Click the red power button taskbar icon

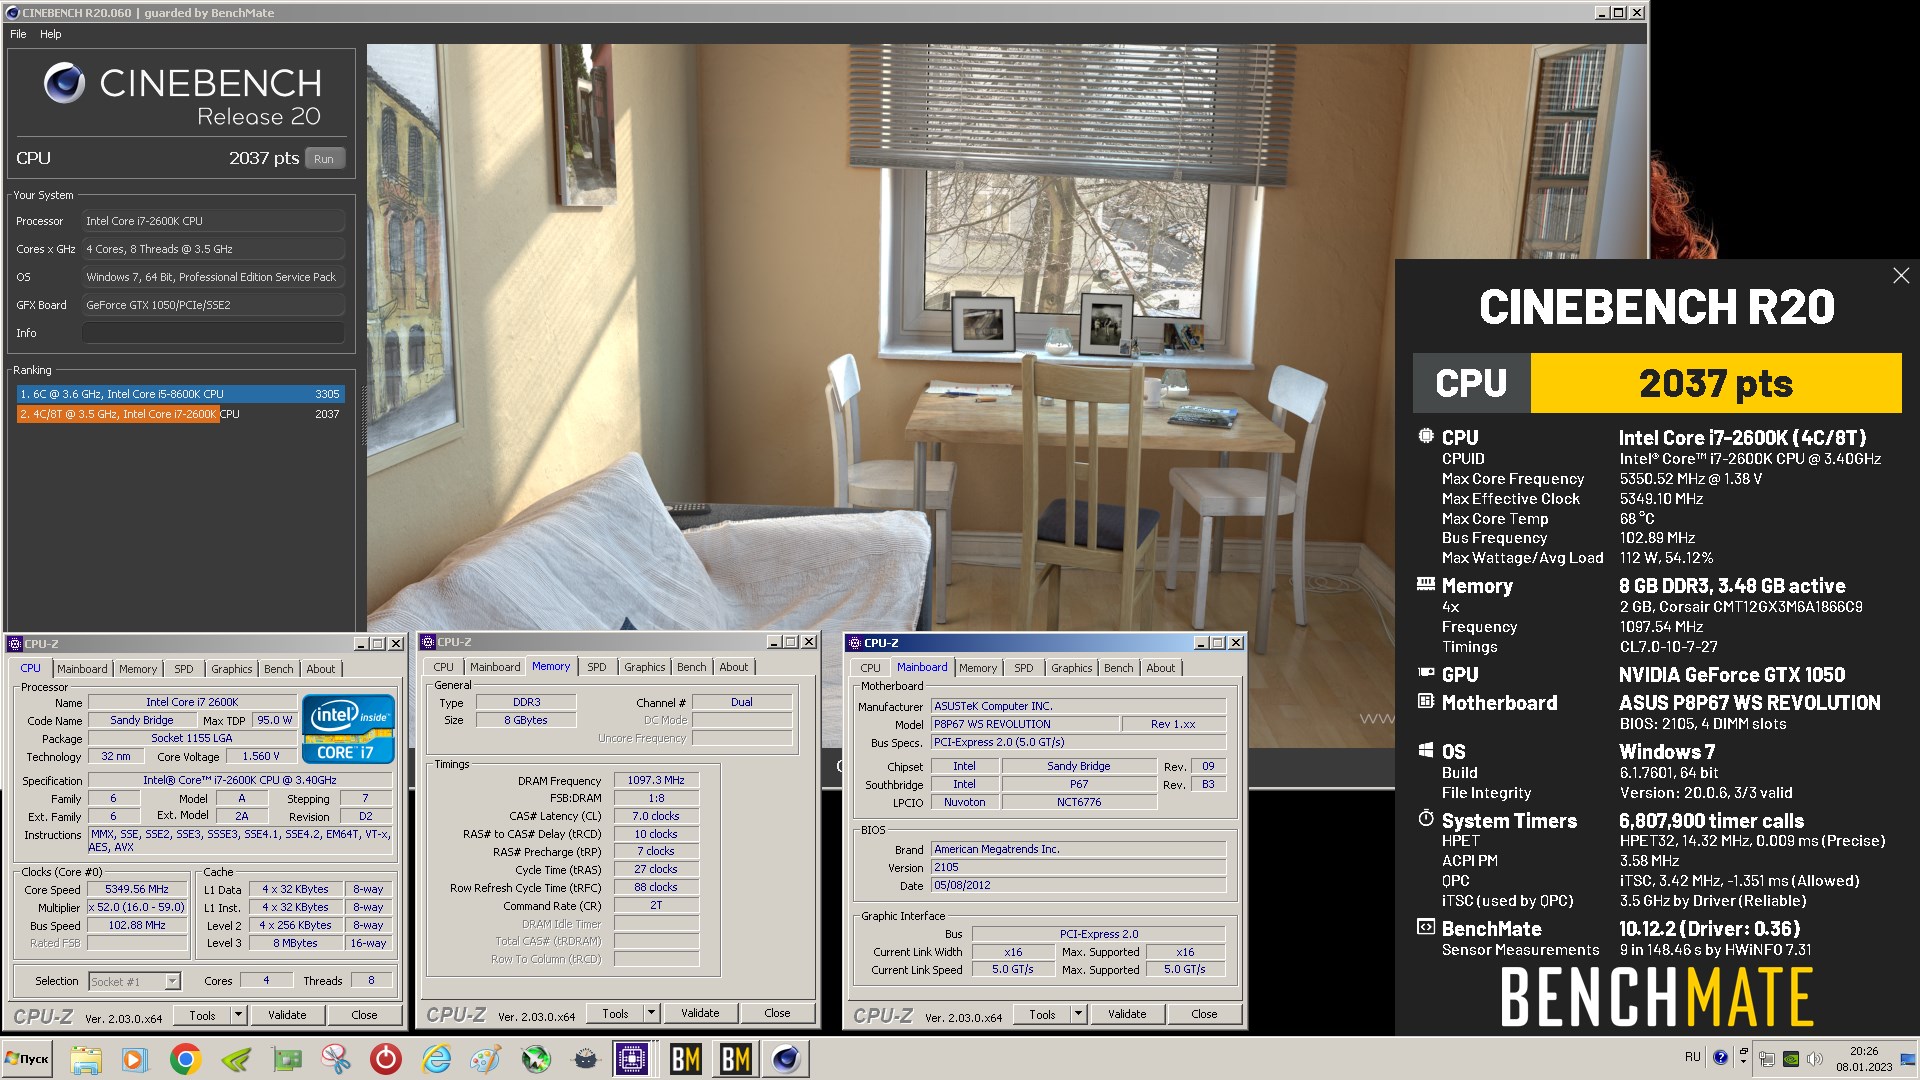386,1059
